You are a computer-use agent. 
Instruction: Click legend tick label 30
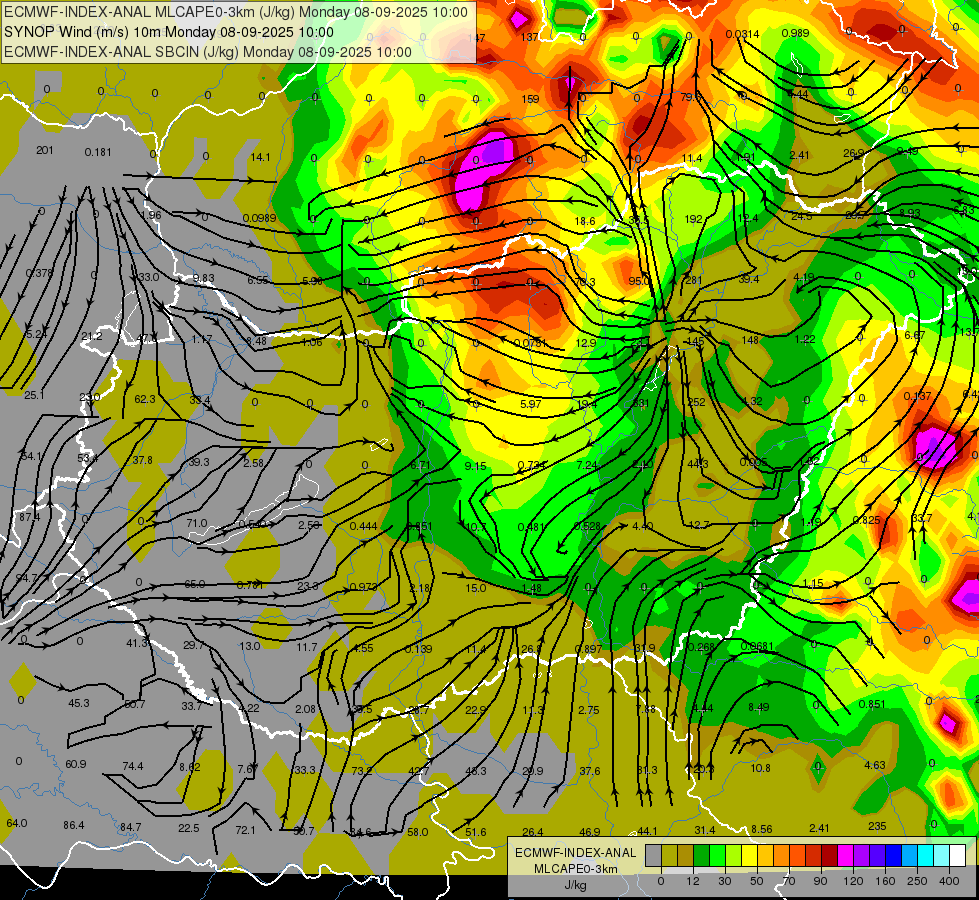tap(725, 881)
